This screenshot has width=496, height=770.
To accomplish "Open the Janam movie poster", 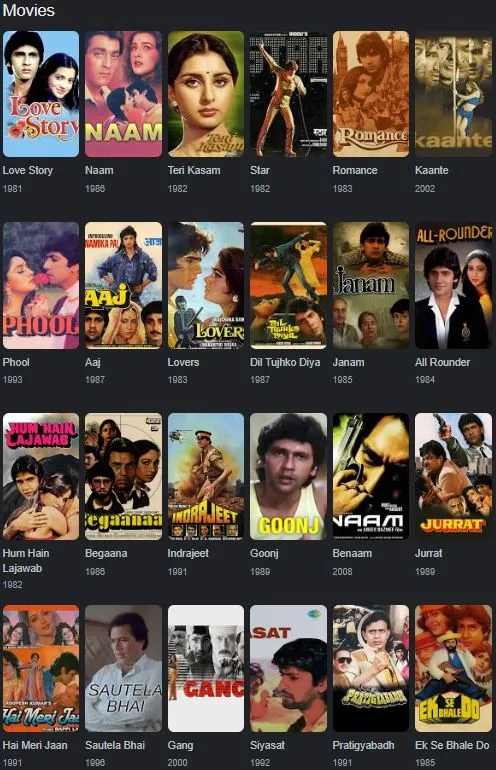I will [371, 285].
